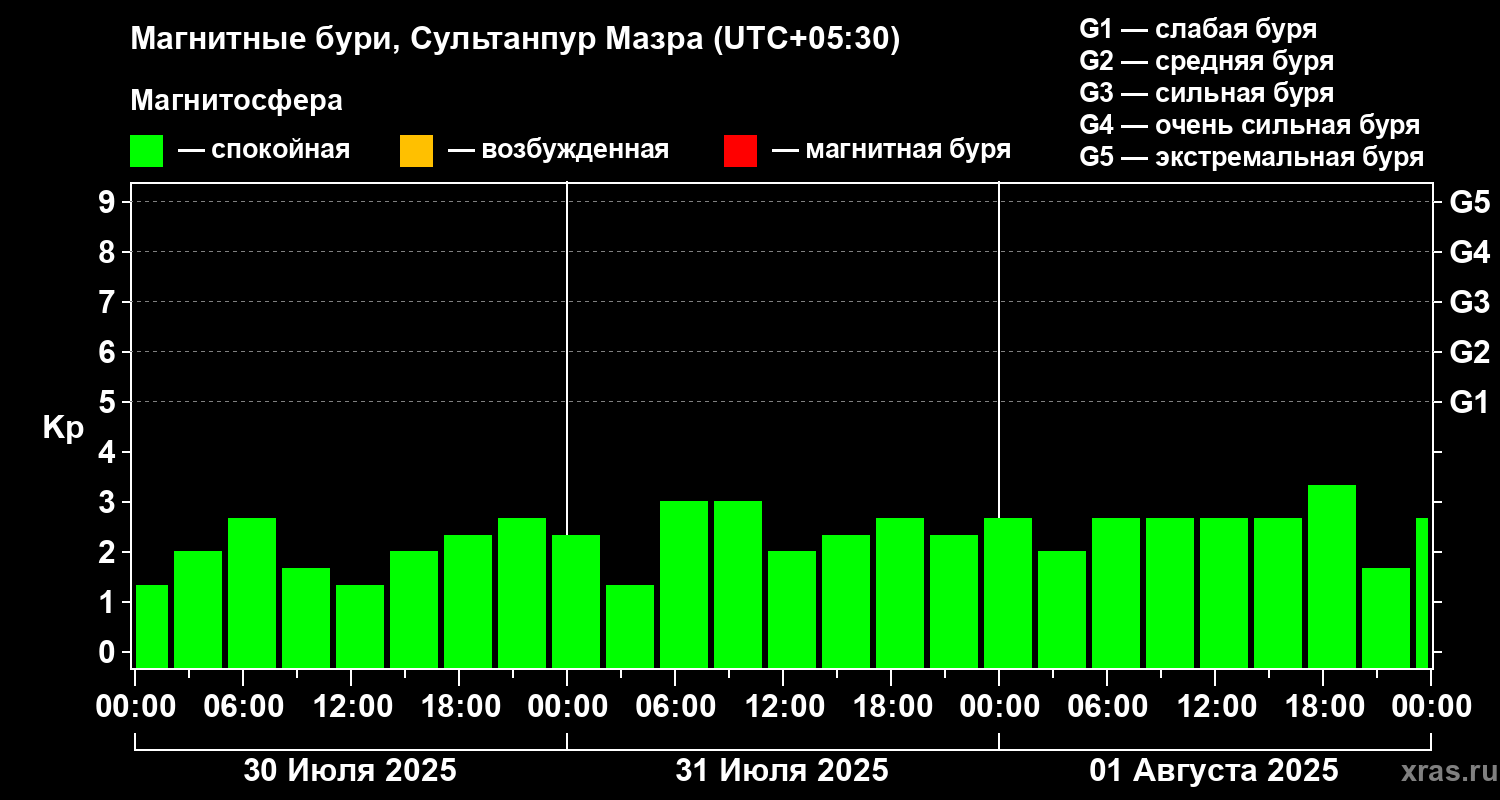The image size is (1500, 800).
Task: Click the right-axis 'G3' storm level label
Action: point(1469,302)
